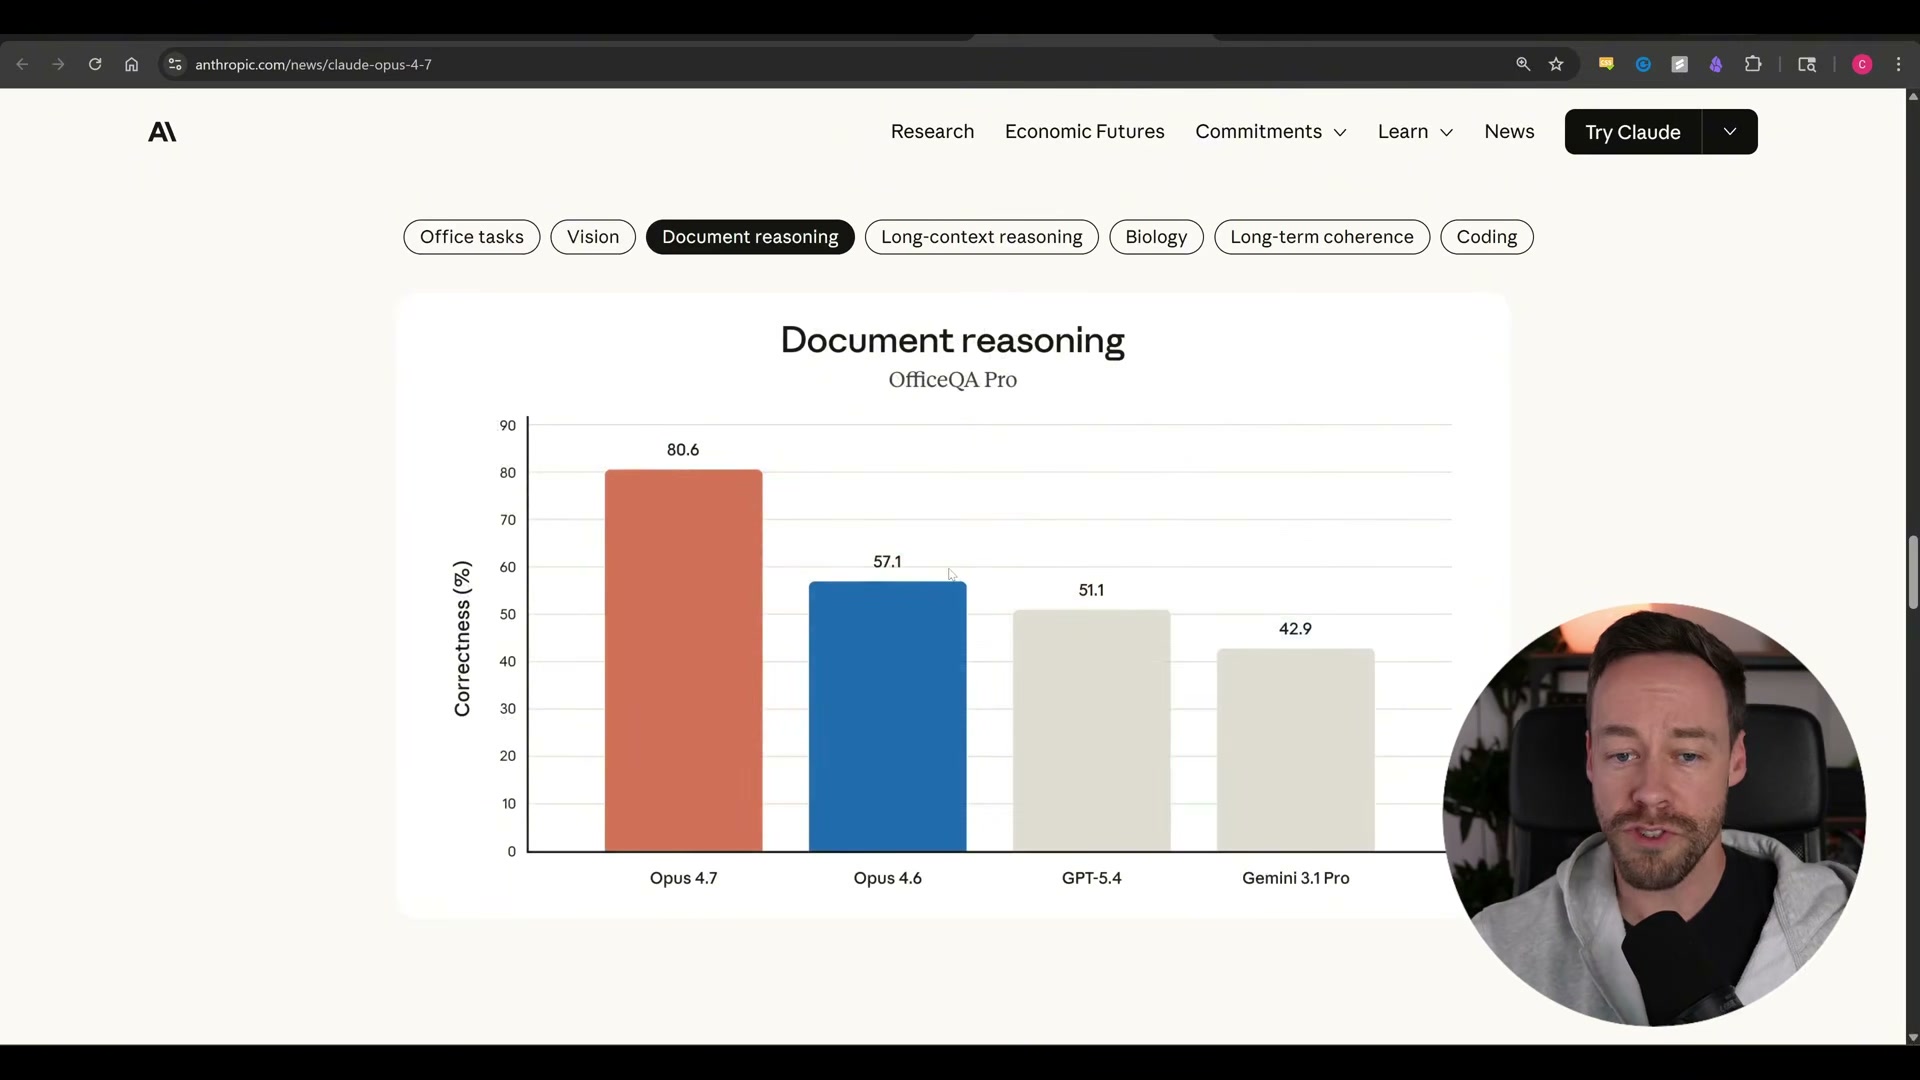Screen dimensions: 1920x1080
Task: Open the browser extensions puzzle icon
Action: tap(1755, 64)
